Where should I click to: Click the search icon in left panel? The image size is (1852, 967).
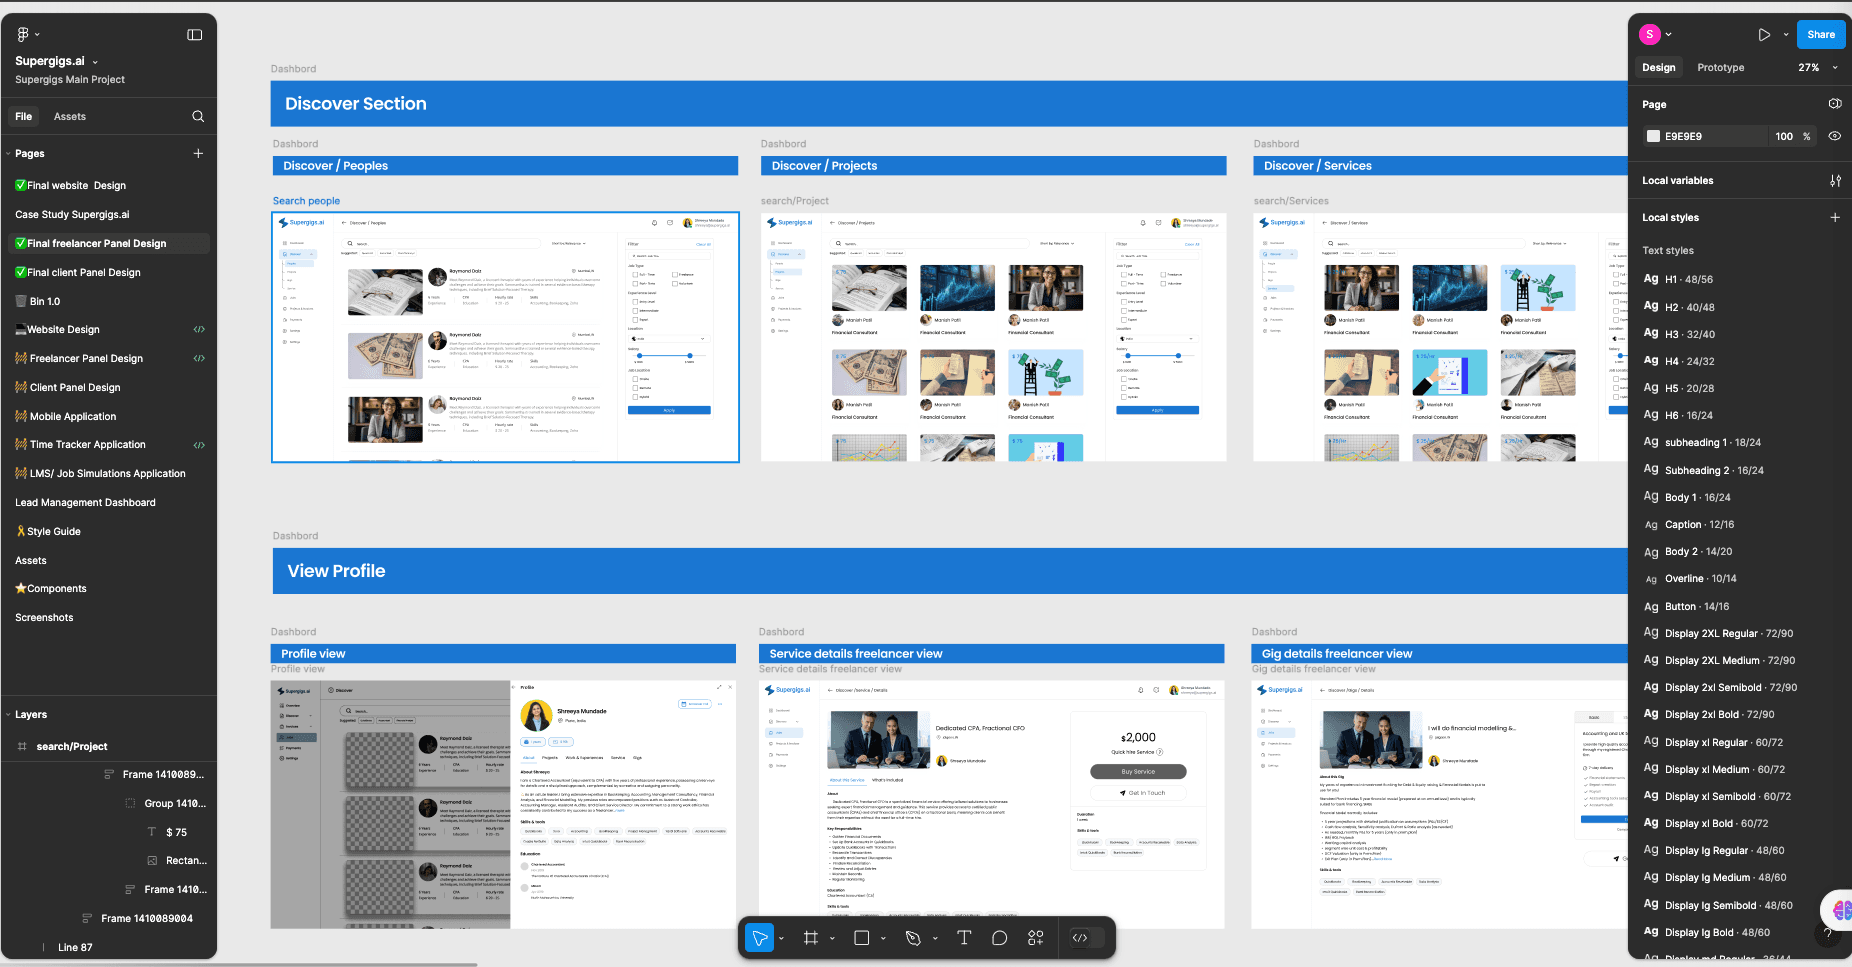tap(198, 116)
